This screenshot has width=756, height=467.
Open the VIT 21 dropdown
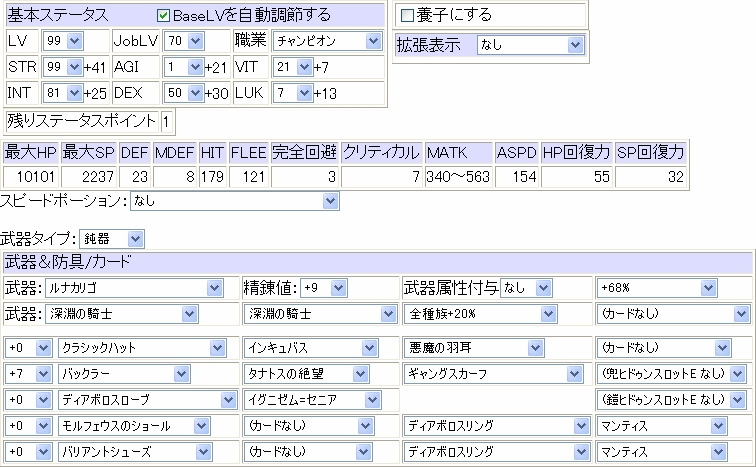coord(293,67)
